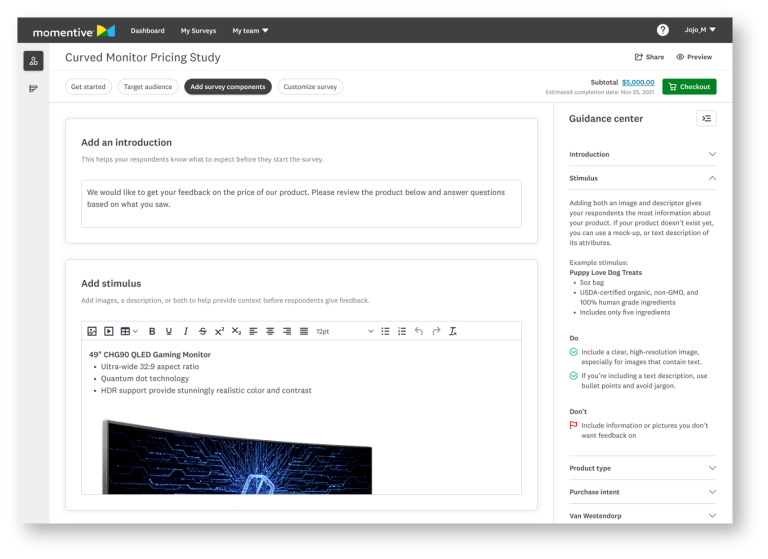Image resolution: width=768 pixels, height=559 pixels.
Task: Select the Add survey components step
Action: 228,87
